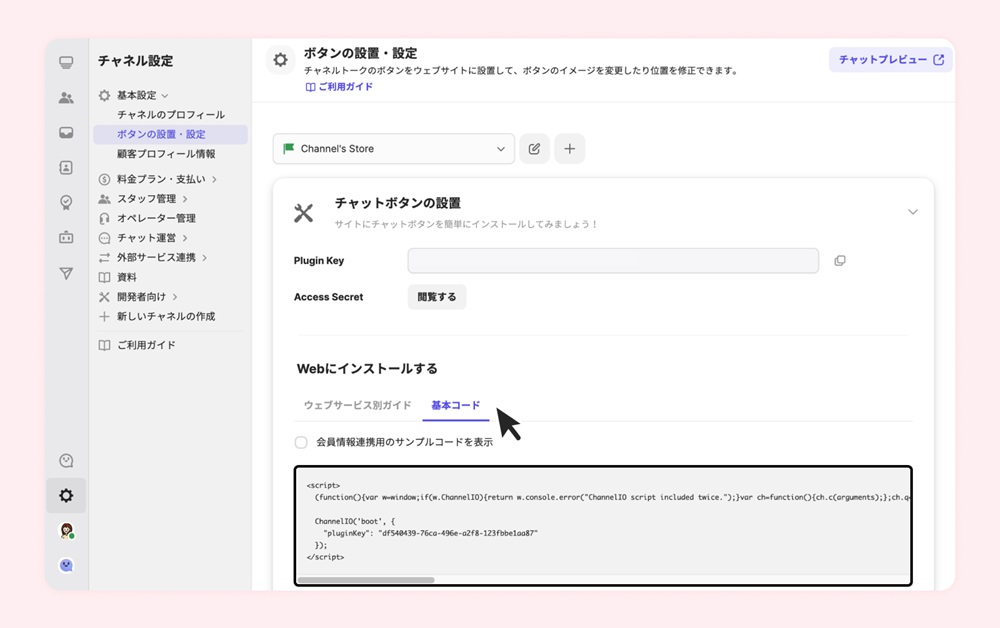Image resolution: width=1000 pixels, height=628 pixels.
Task: Open the monitor icon in left rail
Action: point(66,62)
